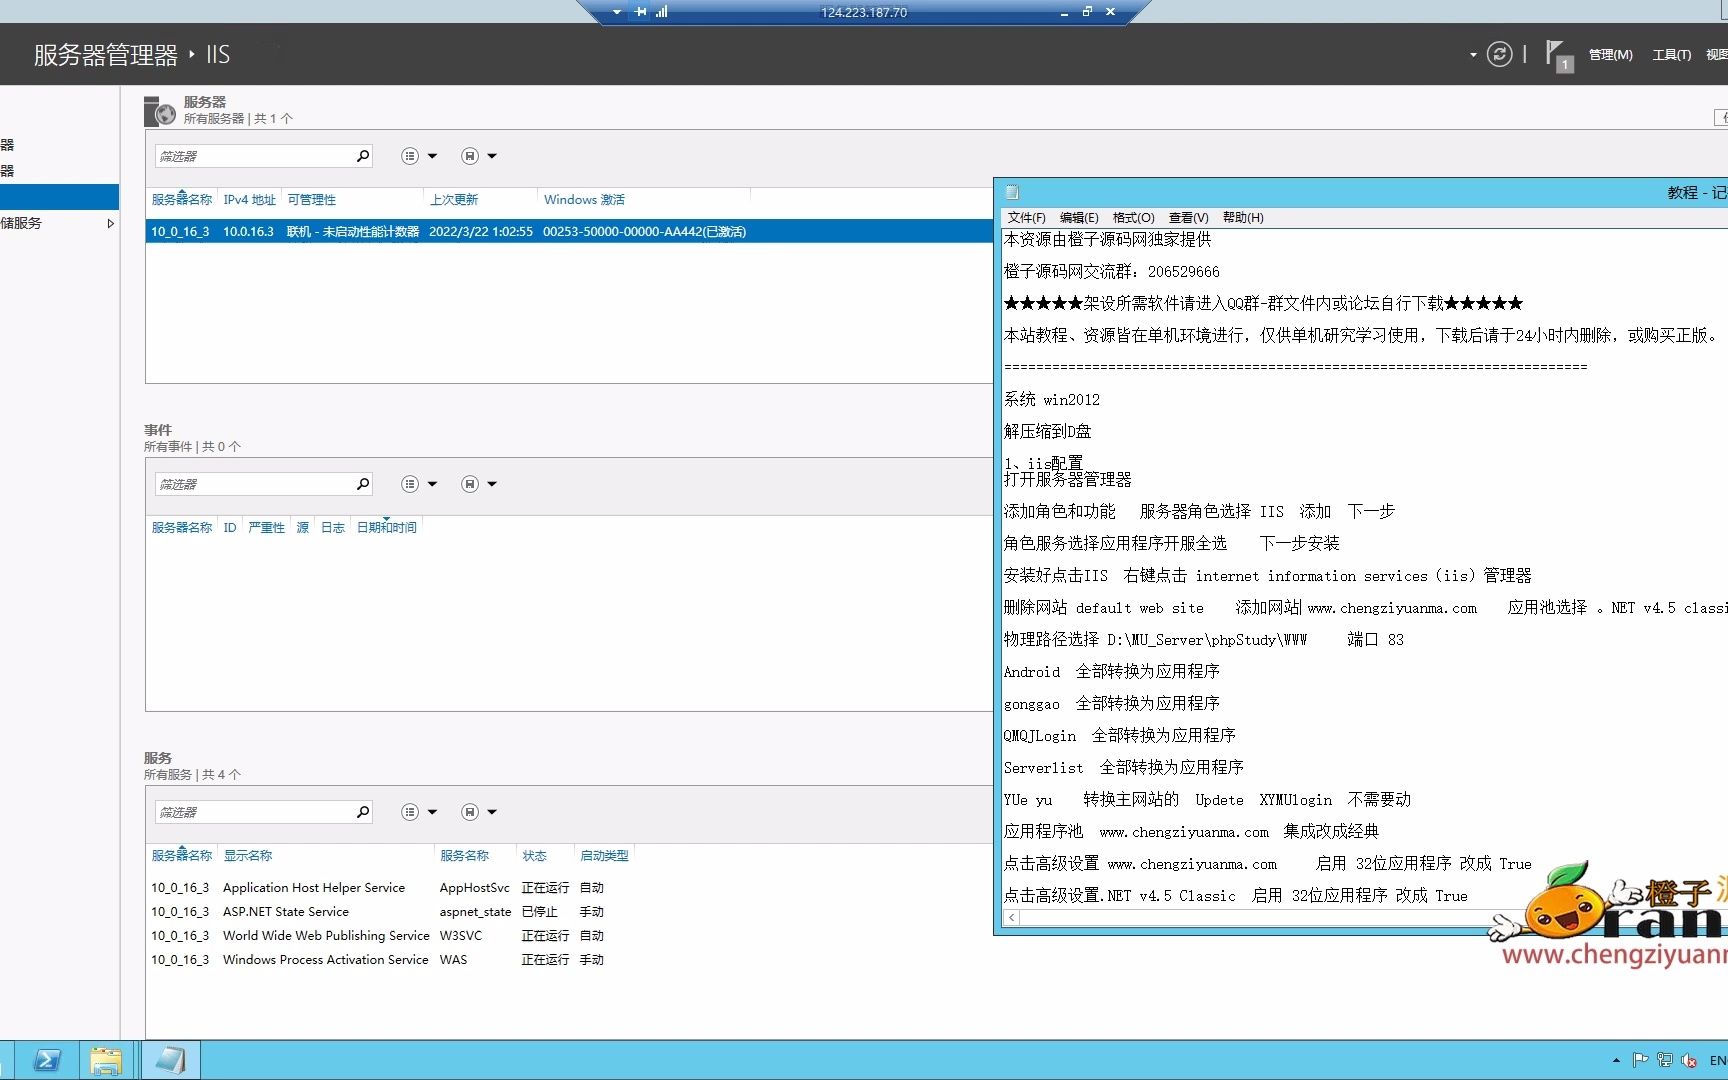Open the notifications flag icon
Image resolution: width=1728 pixels, height=1080 pixels.
(x=1558, y=55)
